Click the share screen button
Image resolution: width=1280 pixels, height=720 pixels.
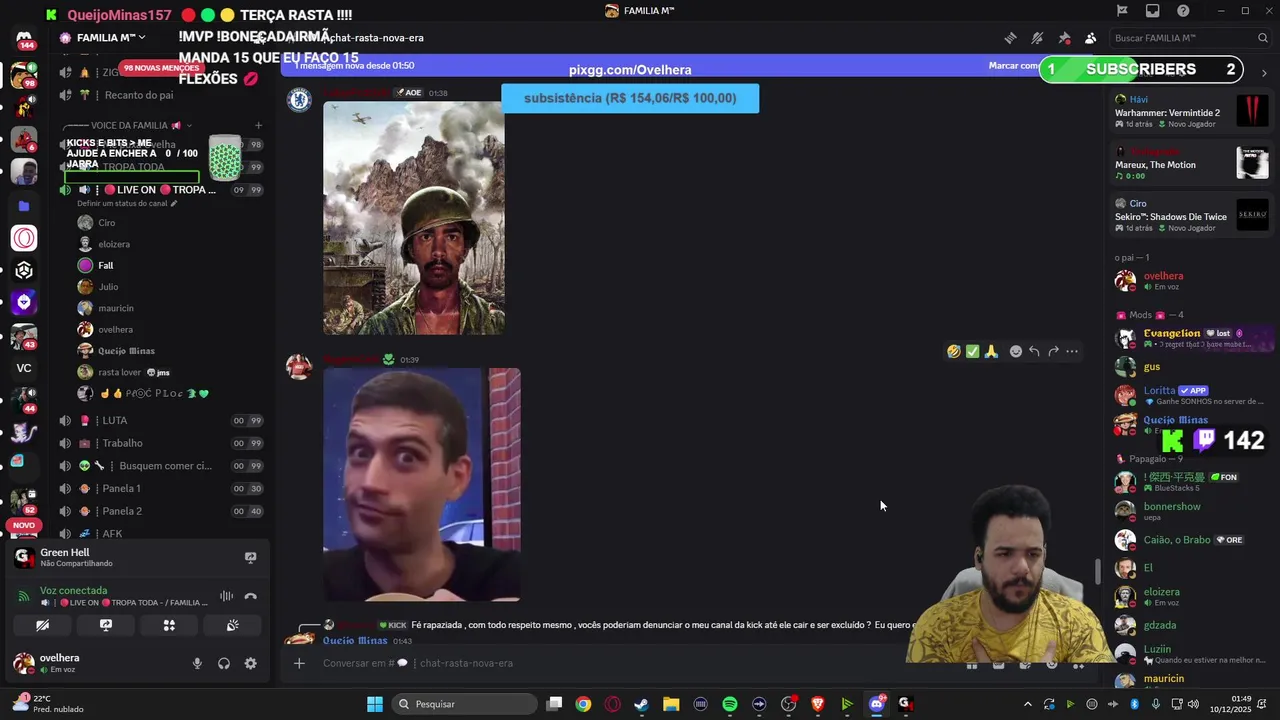click(x=106, y=625)
